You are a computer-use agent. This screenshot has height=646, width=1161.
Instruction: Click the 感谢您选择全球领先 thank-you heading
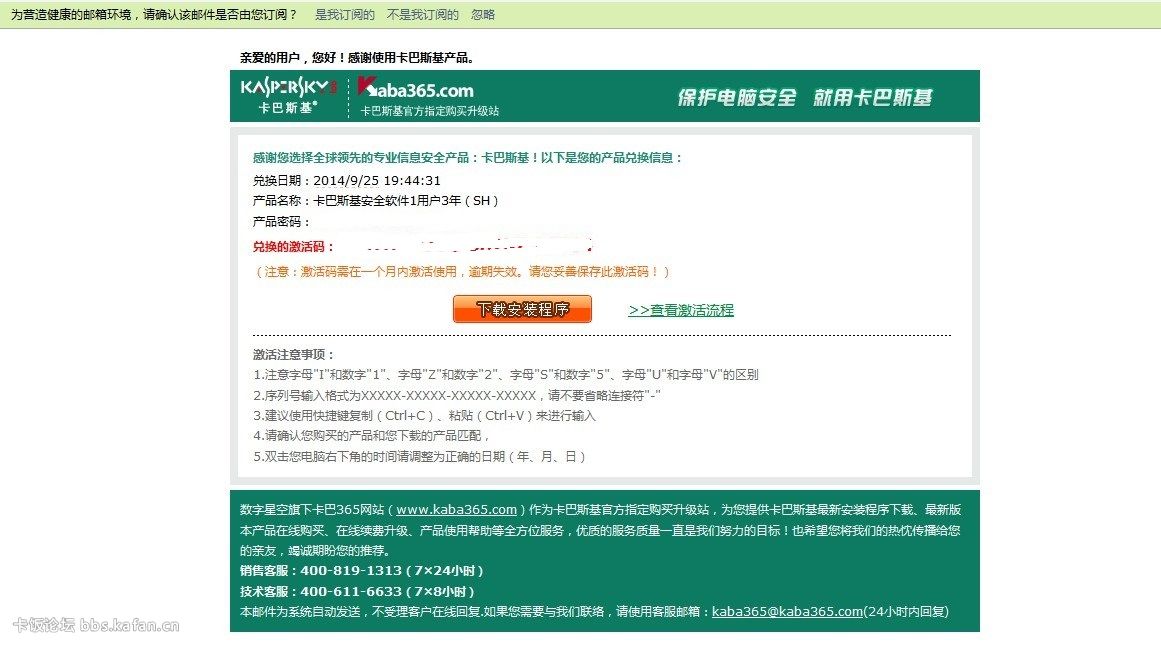click(467, 158)
